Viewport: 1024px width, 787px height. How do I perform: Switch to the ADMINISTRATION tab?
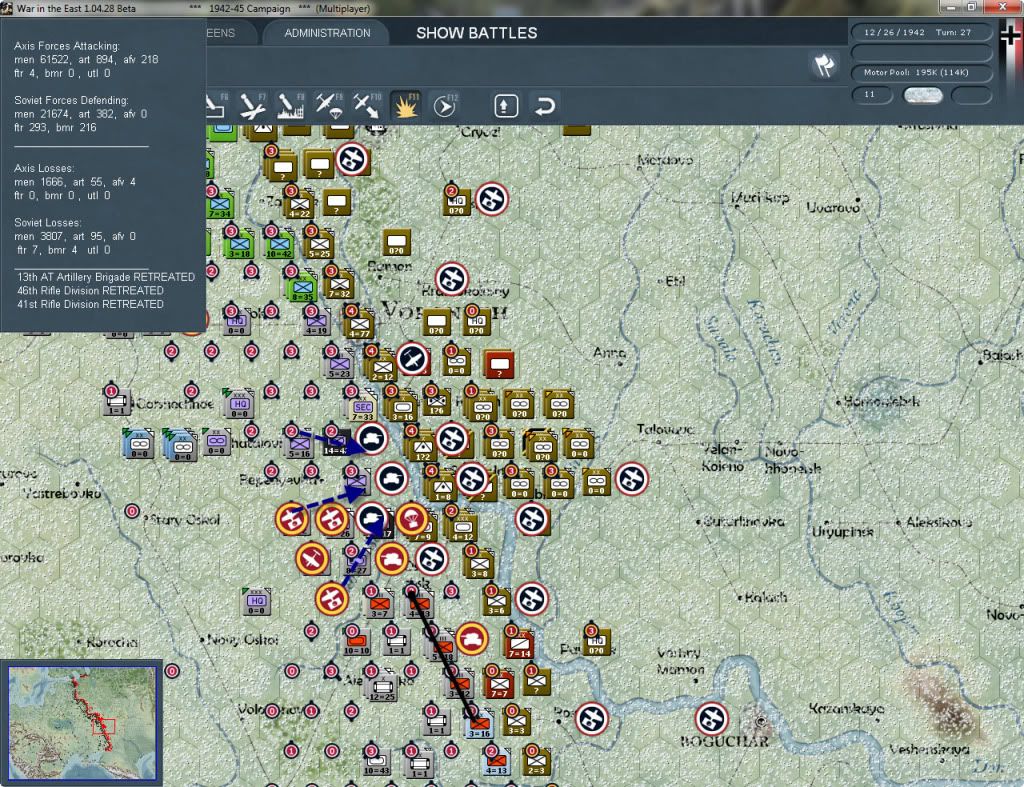coord(327,33)
